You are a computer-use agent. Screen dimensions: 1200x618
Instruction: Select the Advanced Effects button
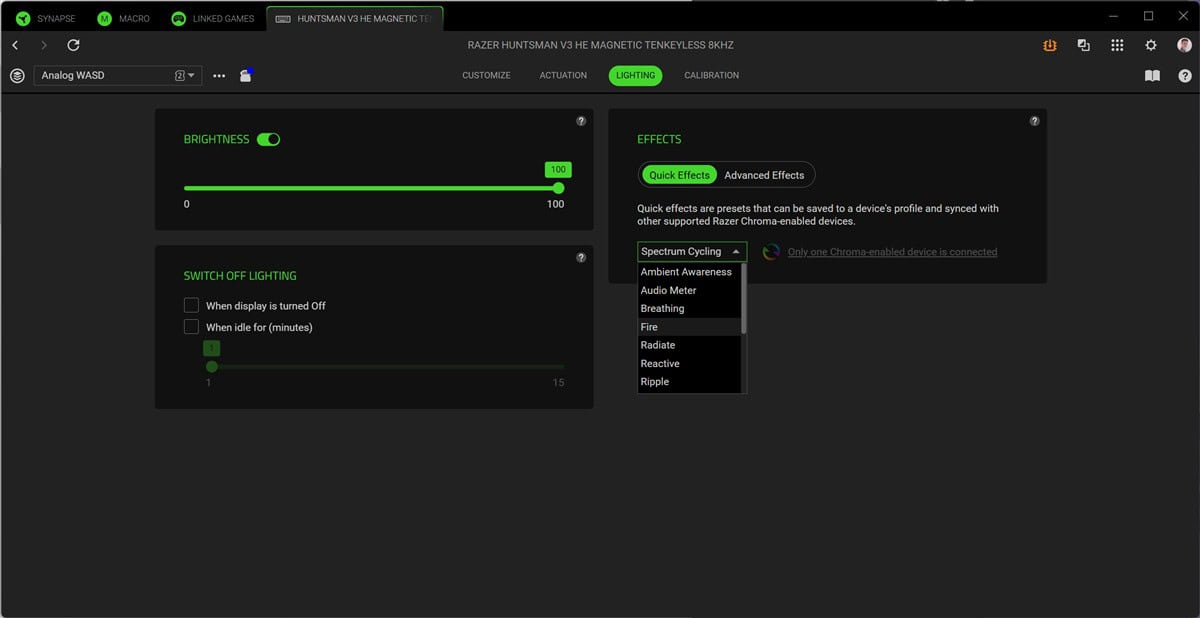[x=764, y=175]
